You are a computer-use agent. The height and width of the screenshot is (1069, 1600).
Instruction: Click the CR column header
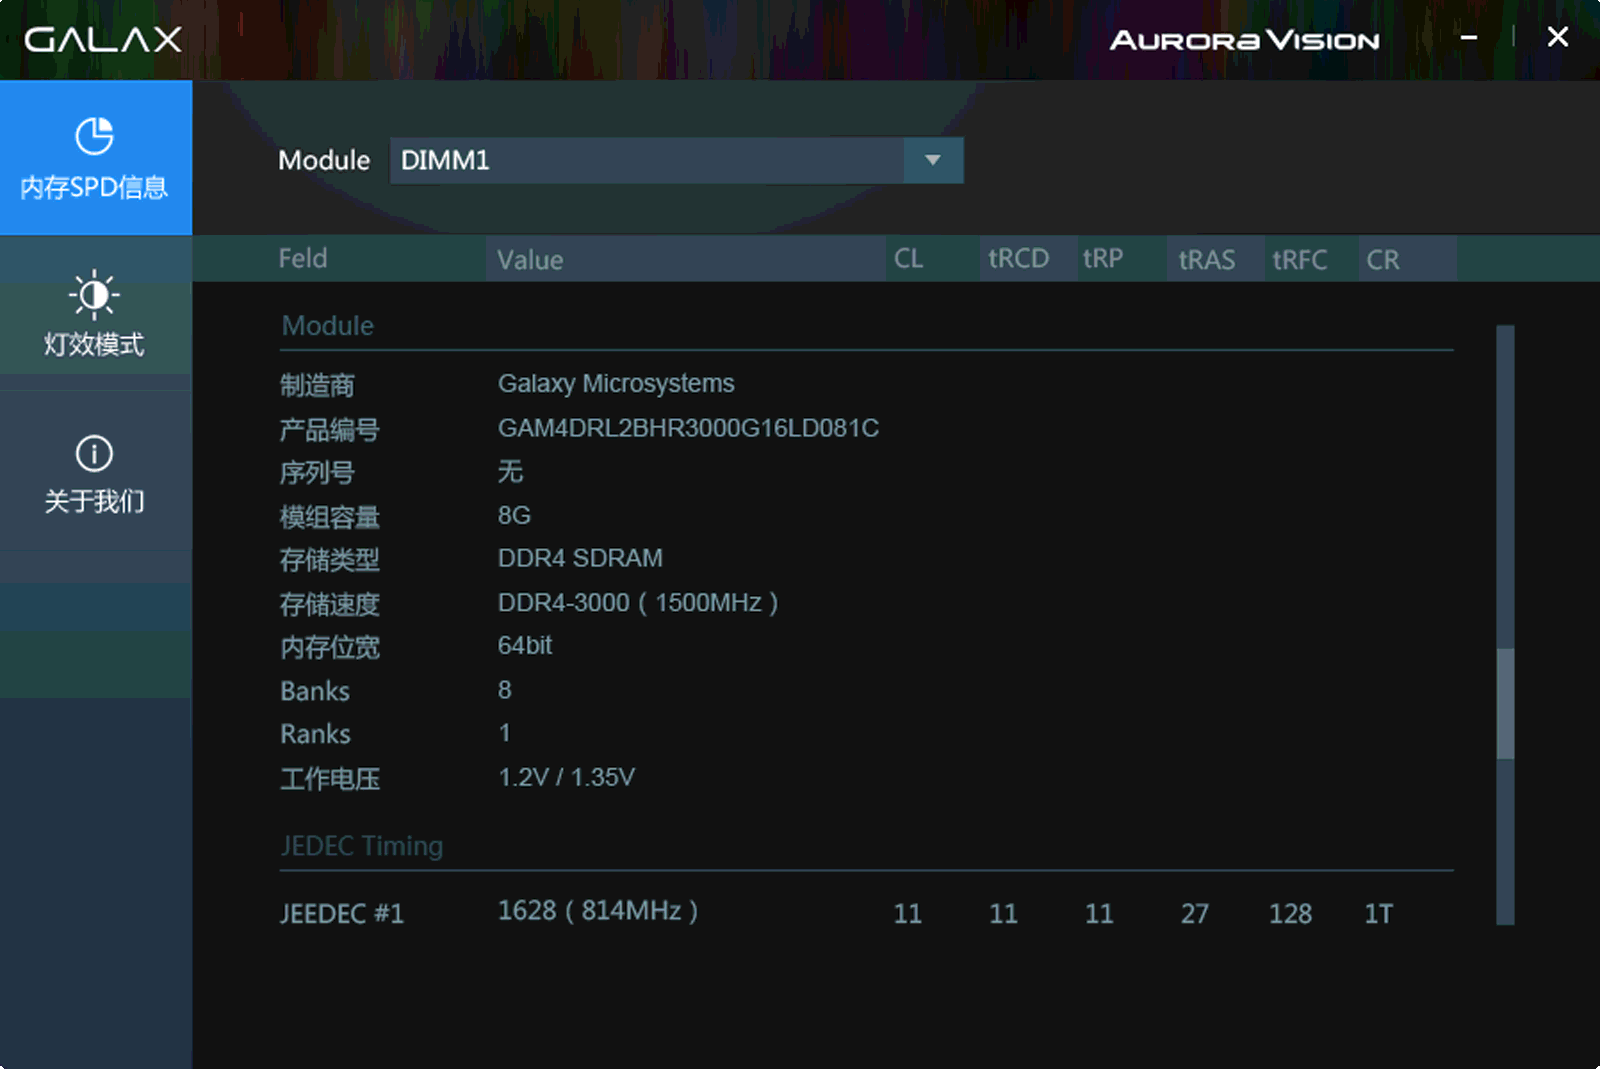[1383, 260]
